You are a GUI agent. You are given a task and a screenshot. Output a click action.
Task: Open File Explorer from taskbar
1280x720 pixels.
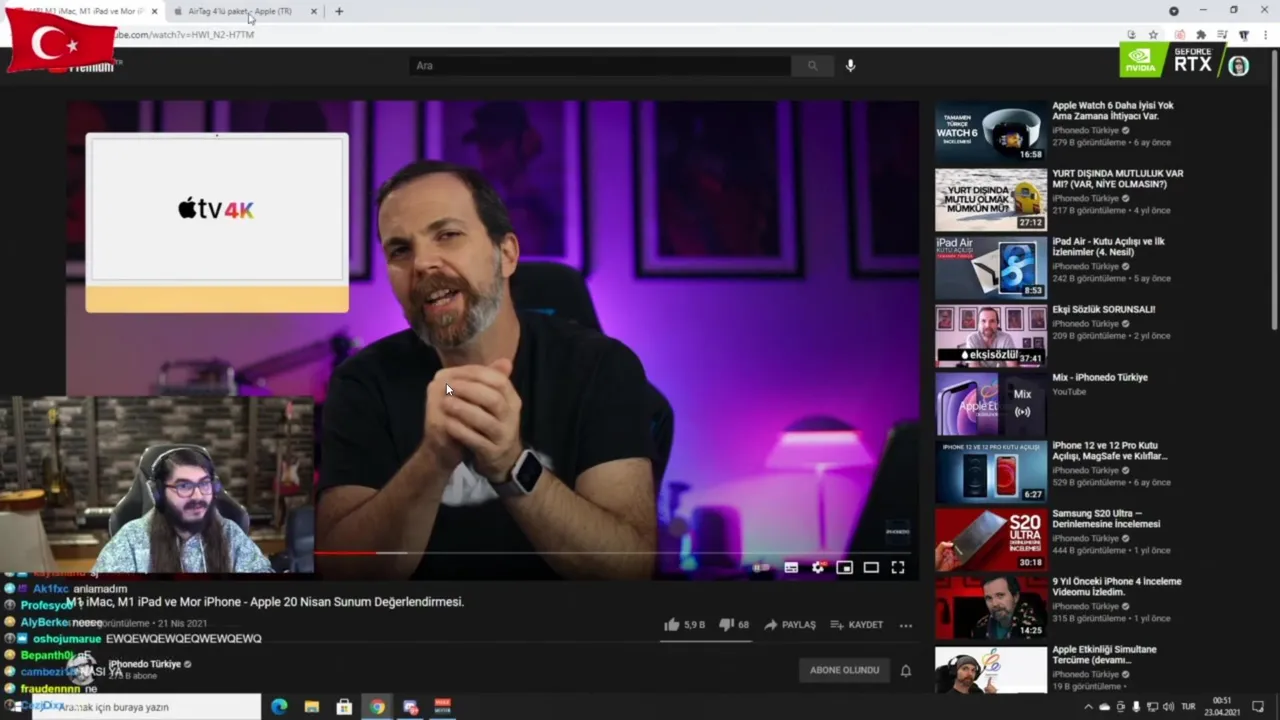[x=311, y=707]
